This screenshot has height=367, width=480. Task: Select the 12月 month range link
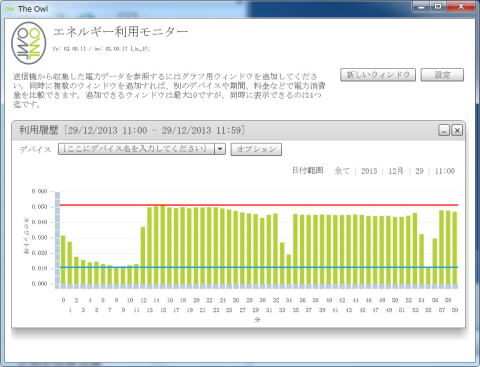point(396,171)
